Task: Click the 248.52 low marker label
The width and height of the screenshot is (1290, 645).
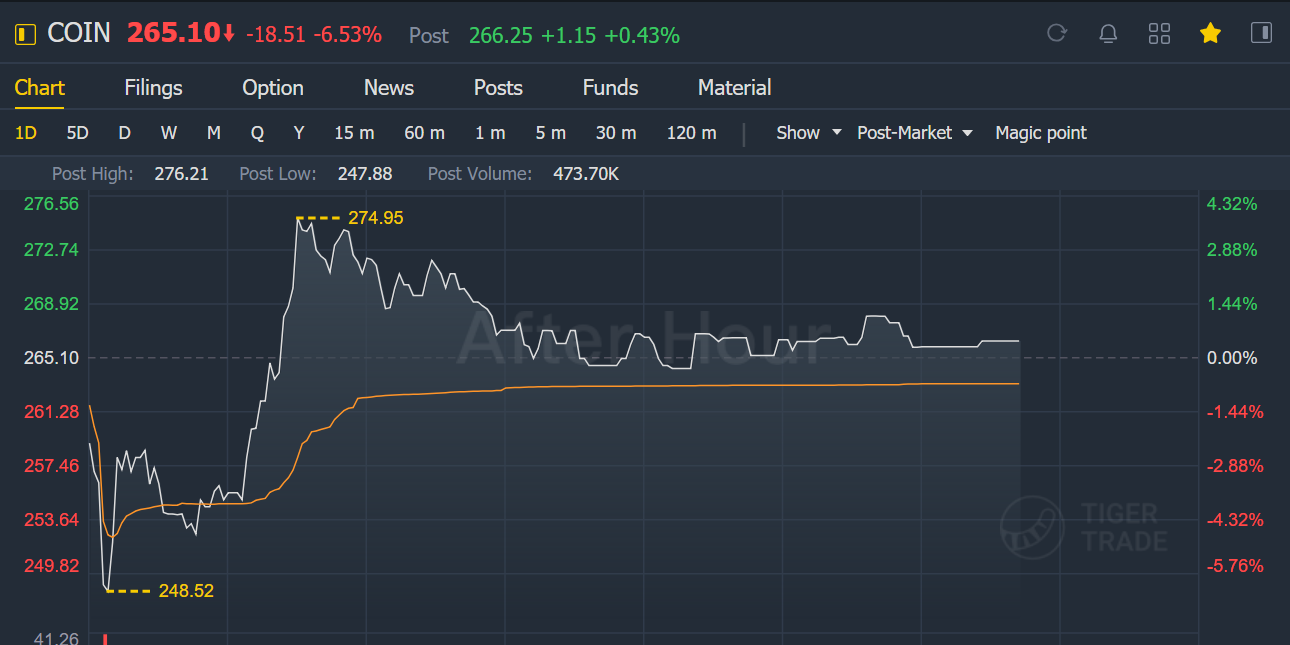Action: point(186,591)
